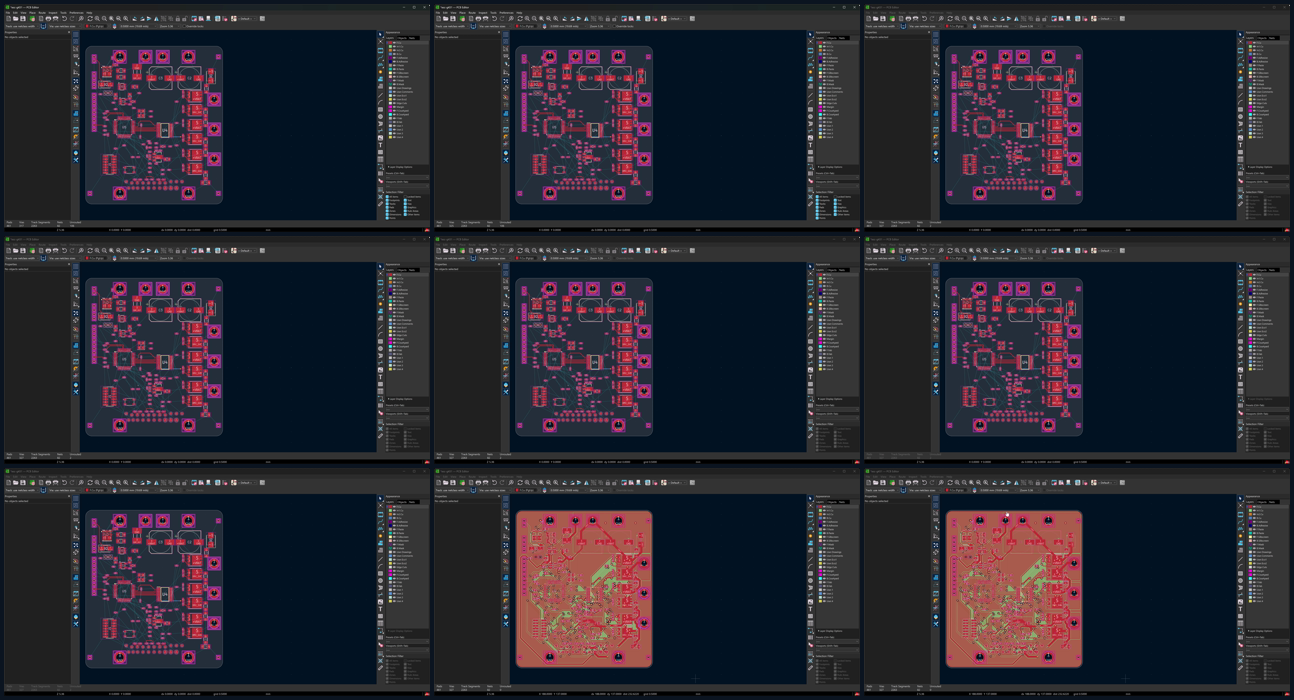Screen dimensions: 1294x700
Task: Toggle Tracks filter checkbox in top-left window
Action: 387,204
